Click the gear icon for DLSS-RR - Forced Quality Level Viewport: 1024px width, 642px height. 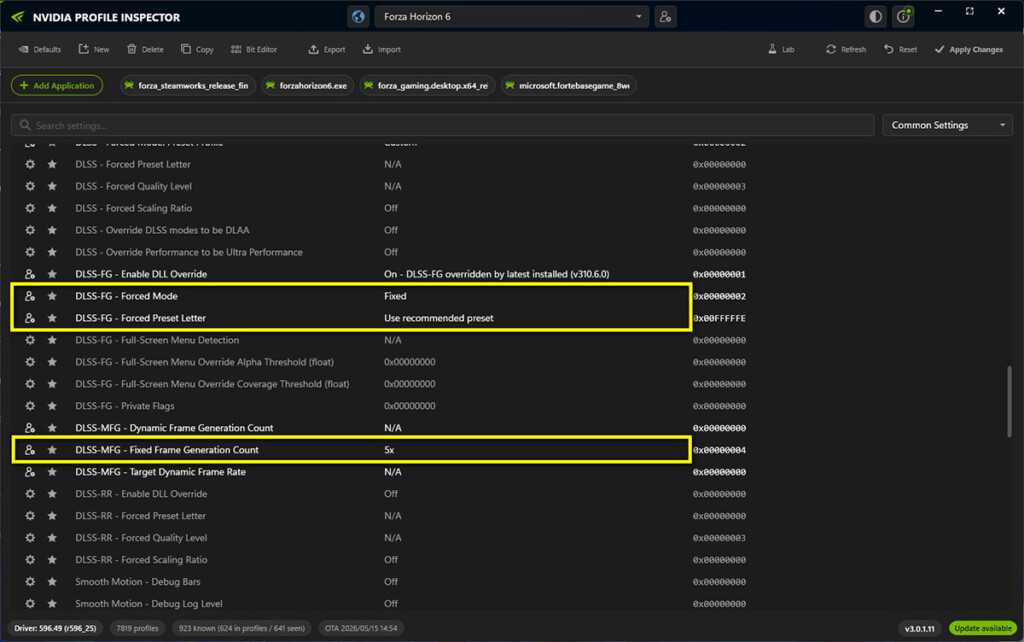click(x=30, y=538)
